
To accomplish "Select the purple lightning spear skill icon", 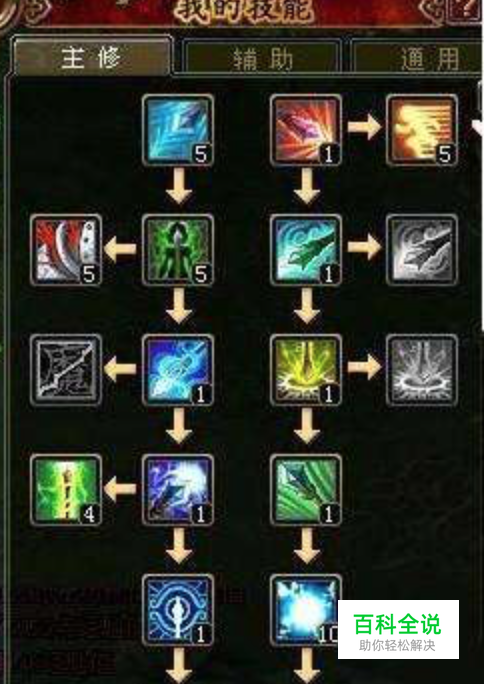I will point(178,489).
